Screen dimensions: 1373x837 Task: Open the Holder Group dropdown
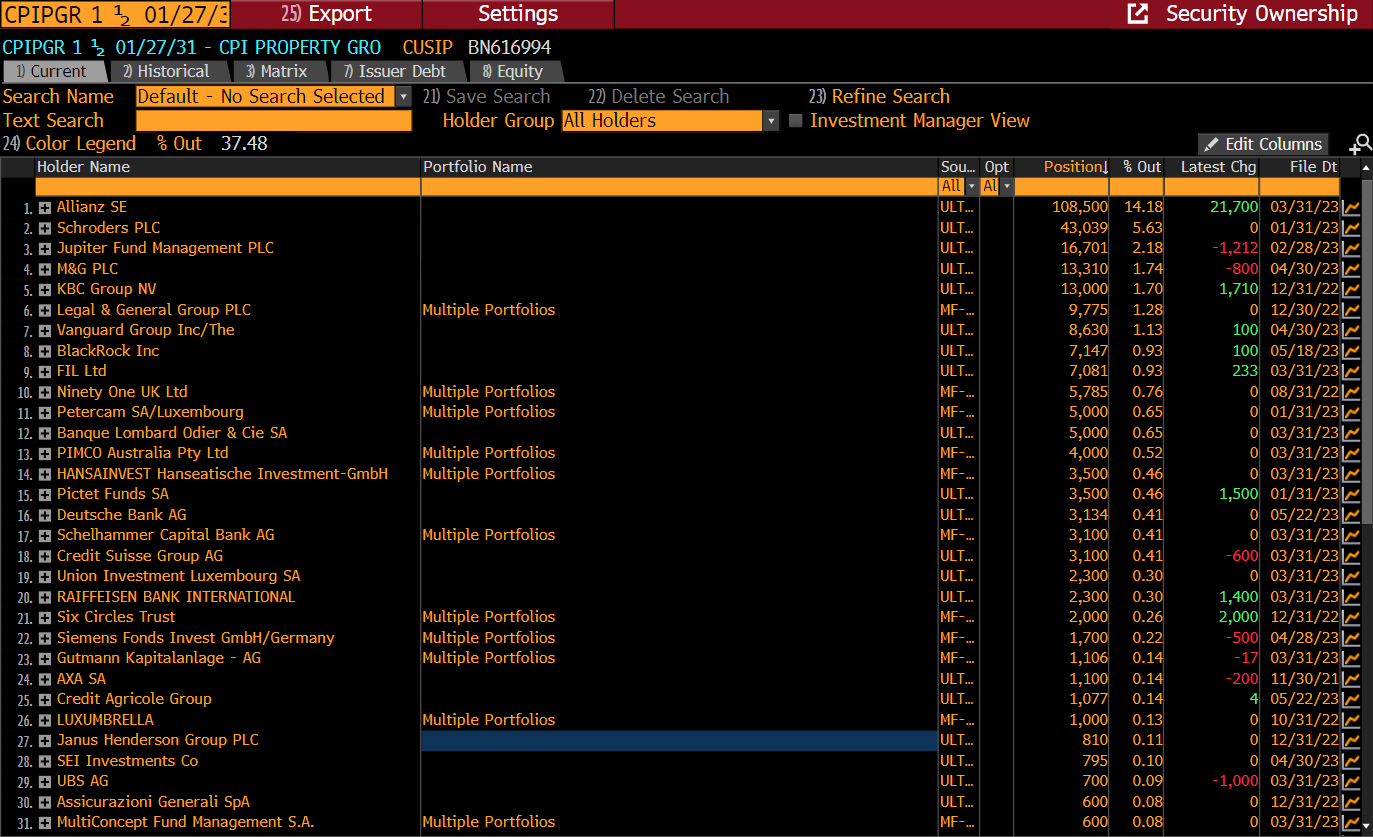click(x=771, y=121)
